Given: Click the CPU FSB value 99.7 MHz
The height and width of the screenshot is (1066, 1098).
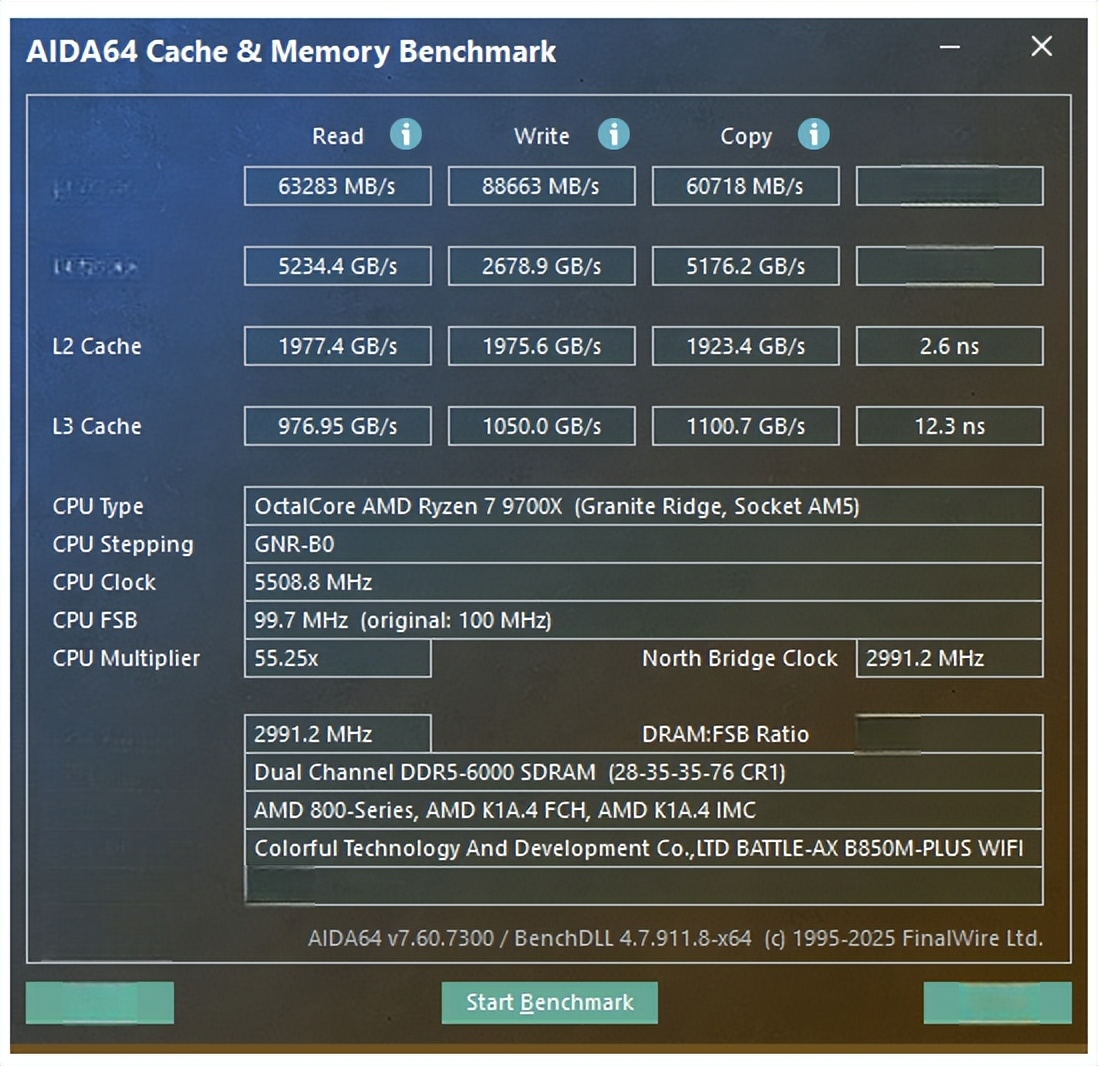Looking at the screenshot, I should pyautogui.click(x=644, y=620).
